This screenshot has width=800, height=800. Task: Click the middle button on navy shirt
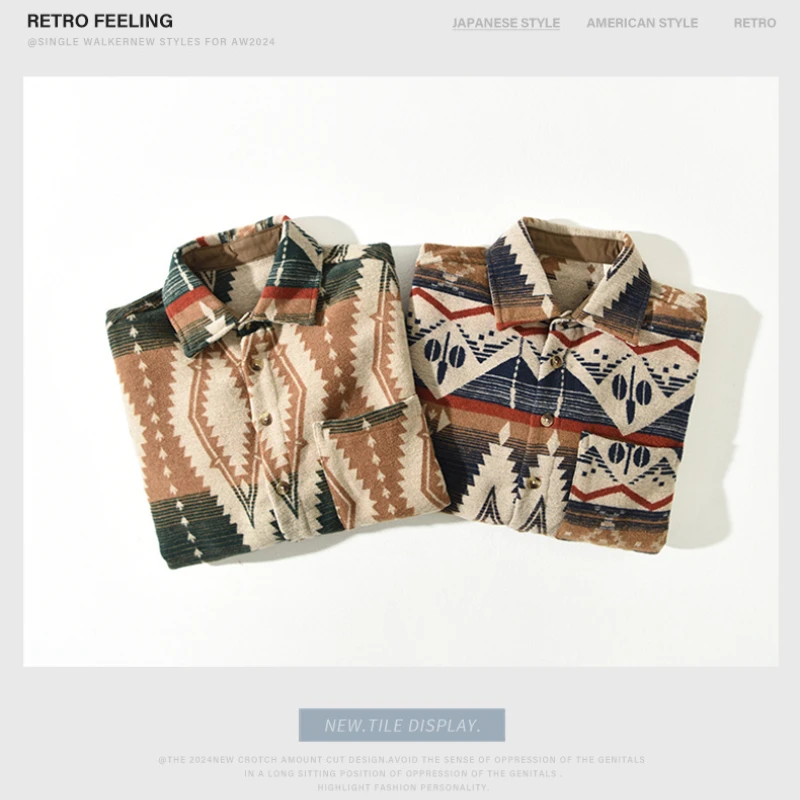click(x=546, y=420)
